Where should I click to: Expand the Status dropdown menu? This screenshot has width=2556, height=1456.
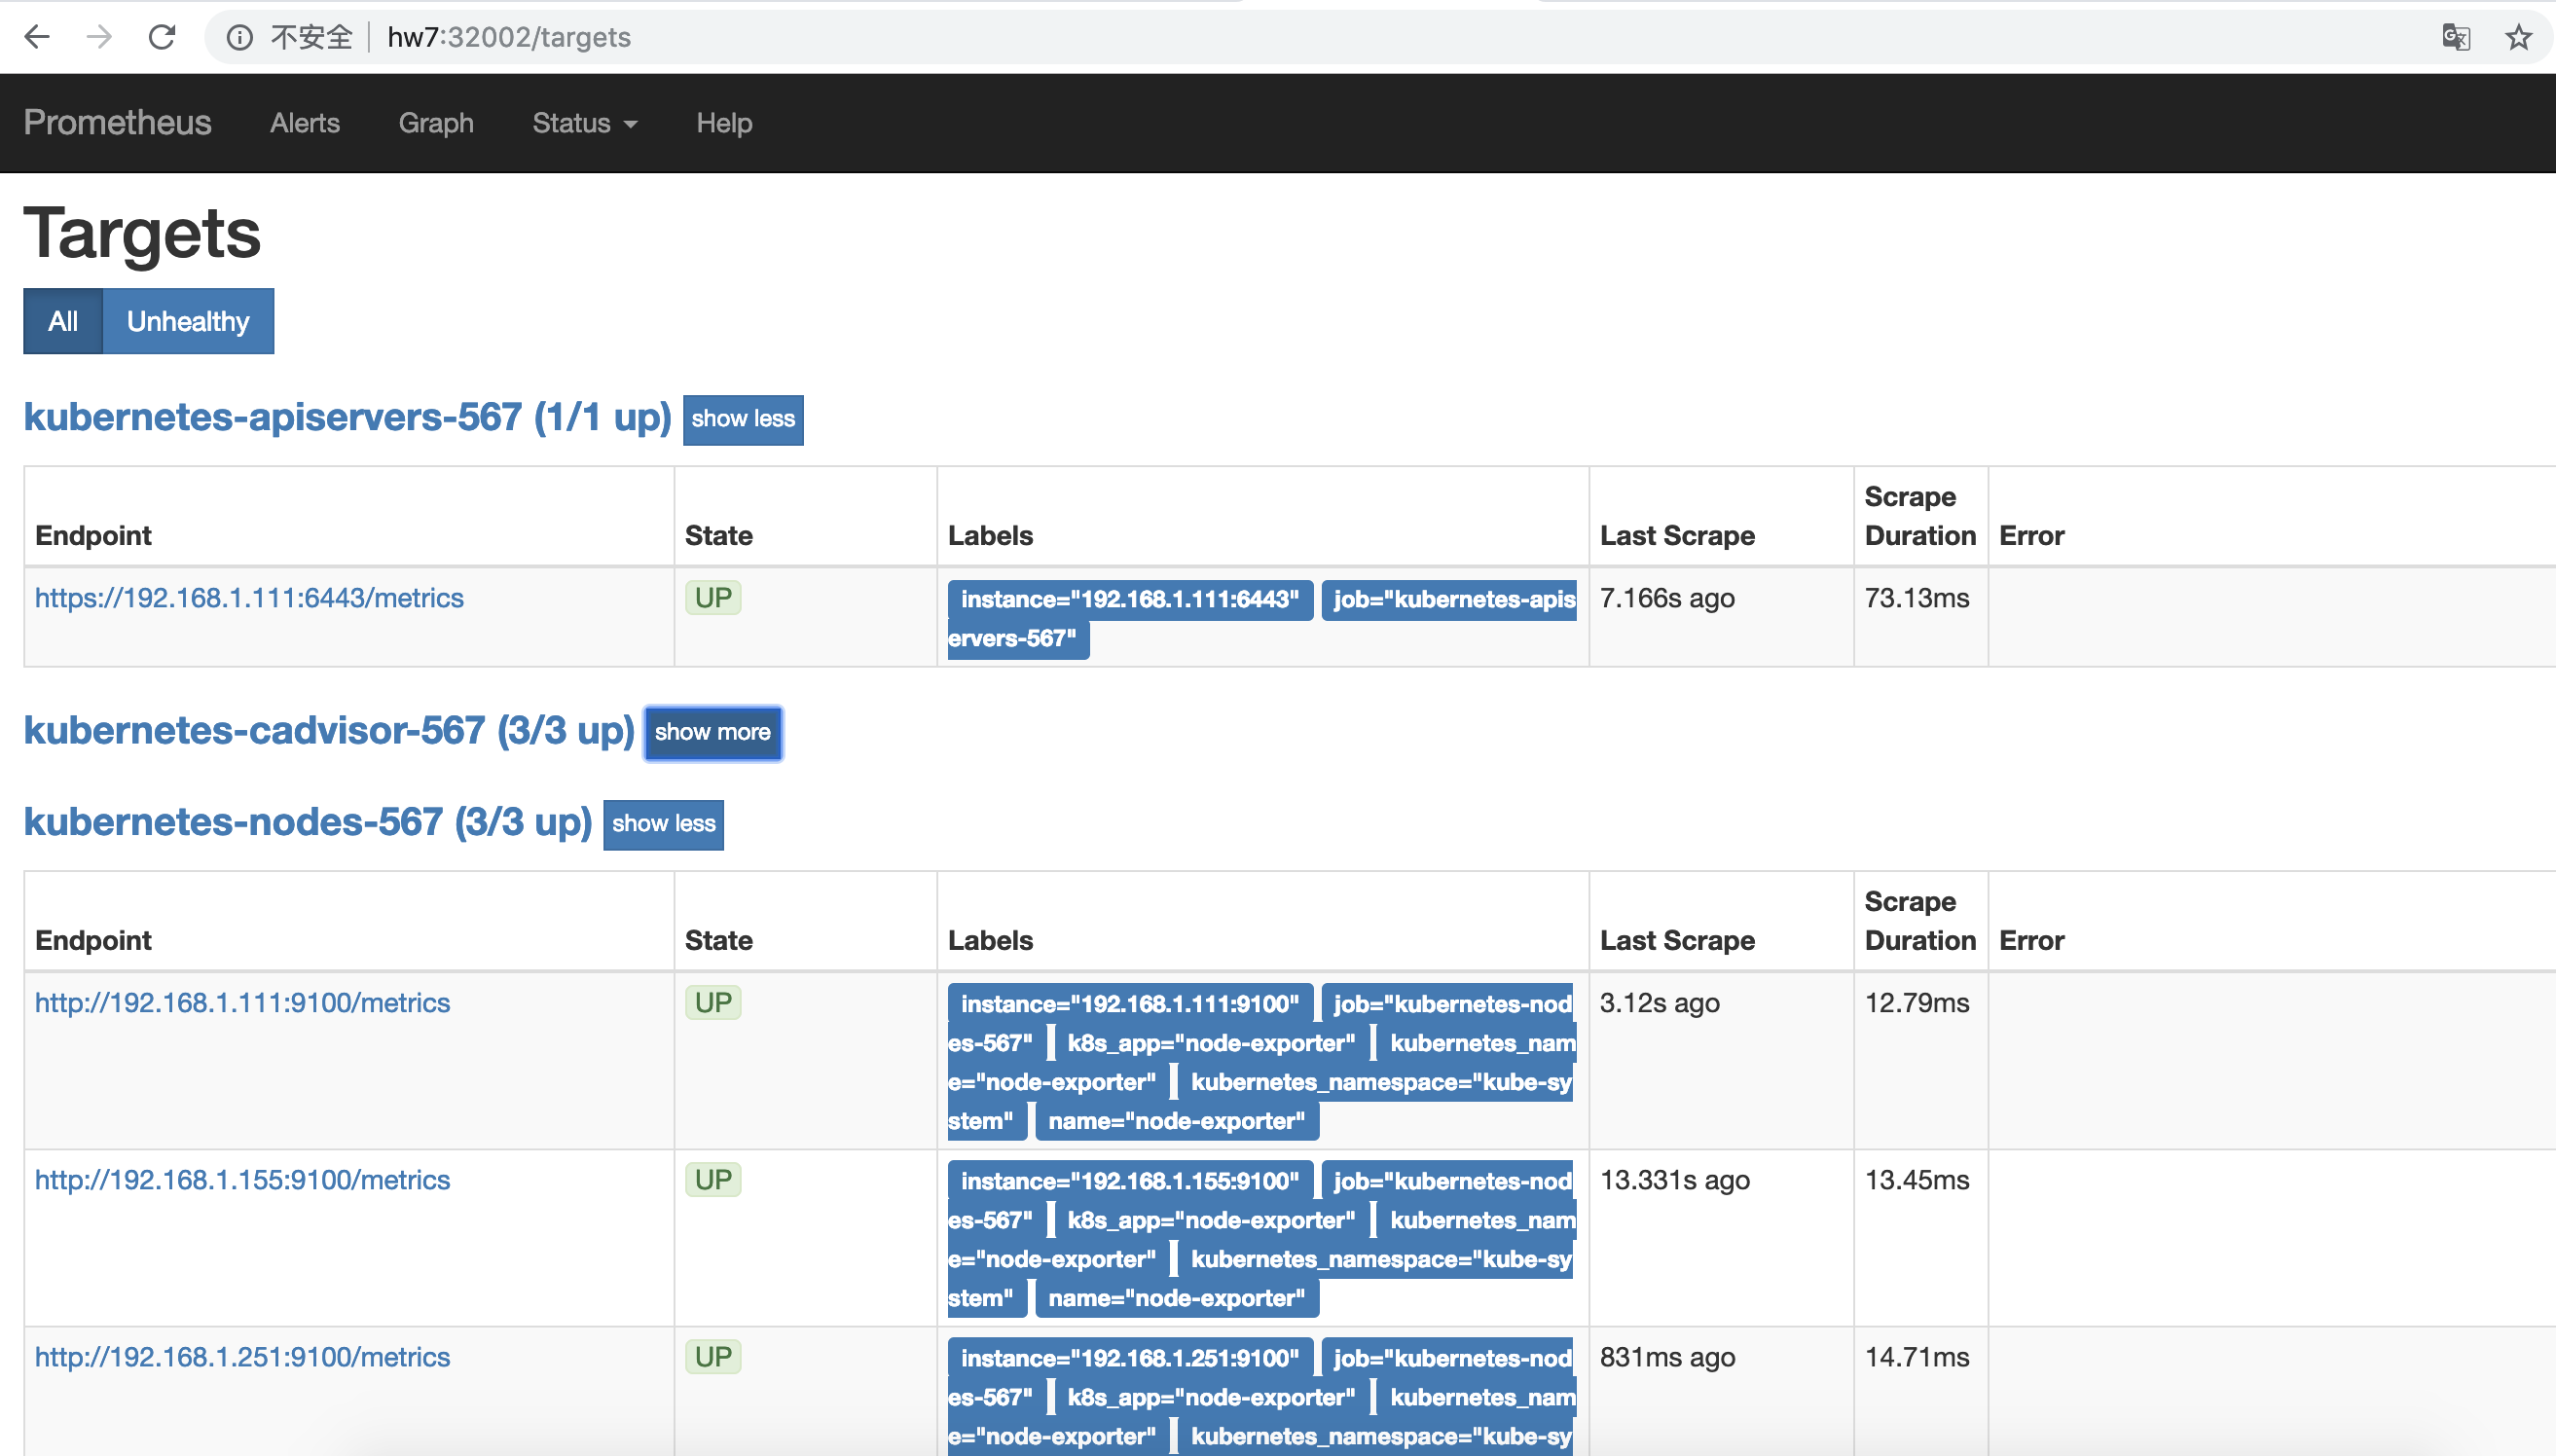(584, 123)
